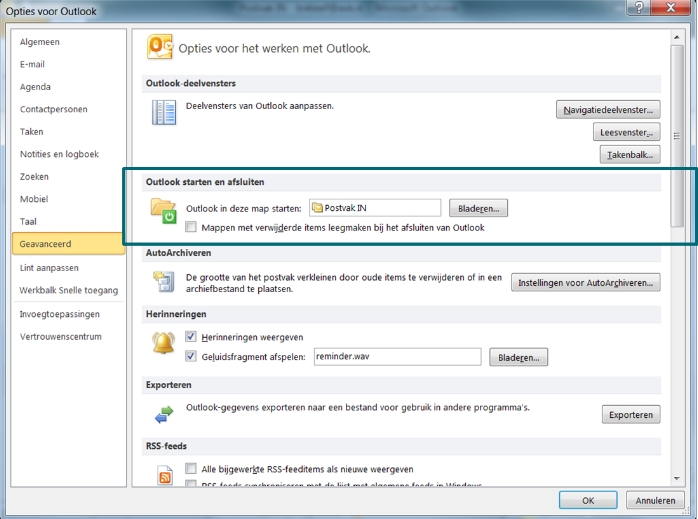This screenshot has height=519, width=698.
Task: Open the Vertrouwenscentrum page
Action: tap(69, 337)
